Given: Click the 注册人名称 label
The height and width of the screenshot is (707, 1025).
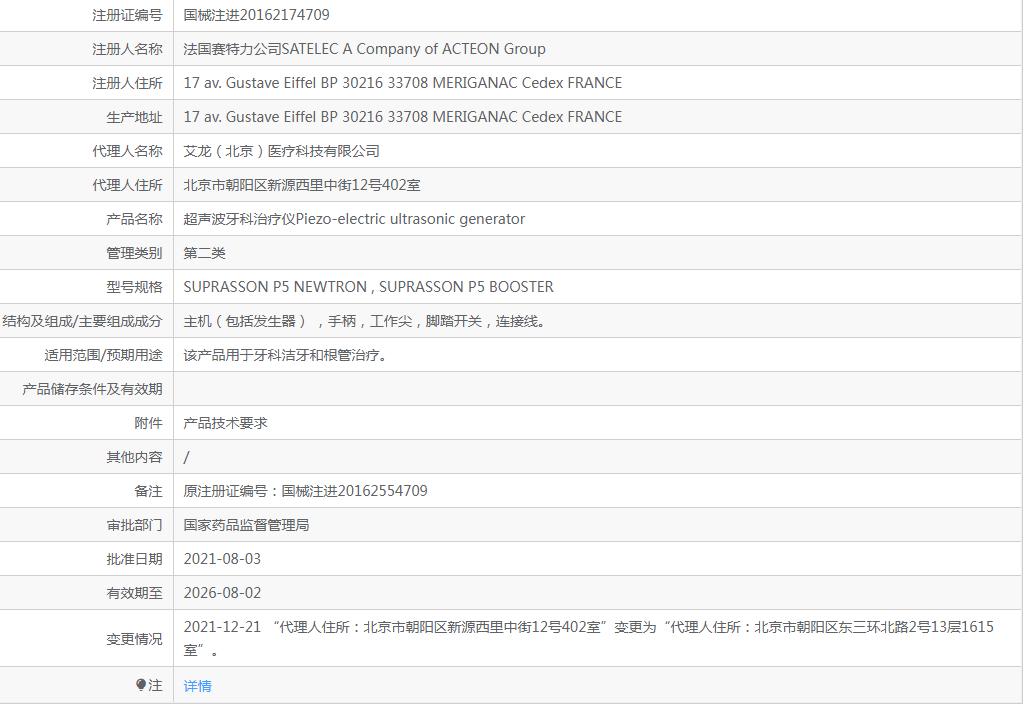Looking at the screenshot, I should (127, 49).
